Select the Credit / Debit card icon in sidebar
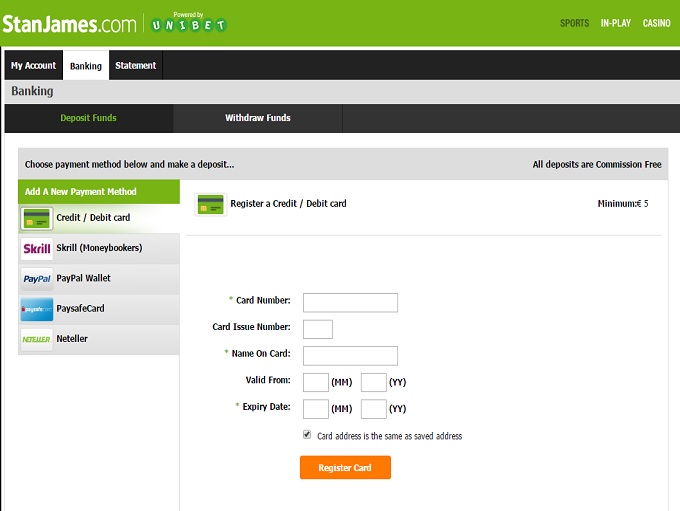680x511 pixels. point(37,218)
